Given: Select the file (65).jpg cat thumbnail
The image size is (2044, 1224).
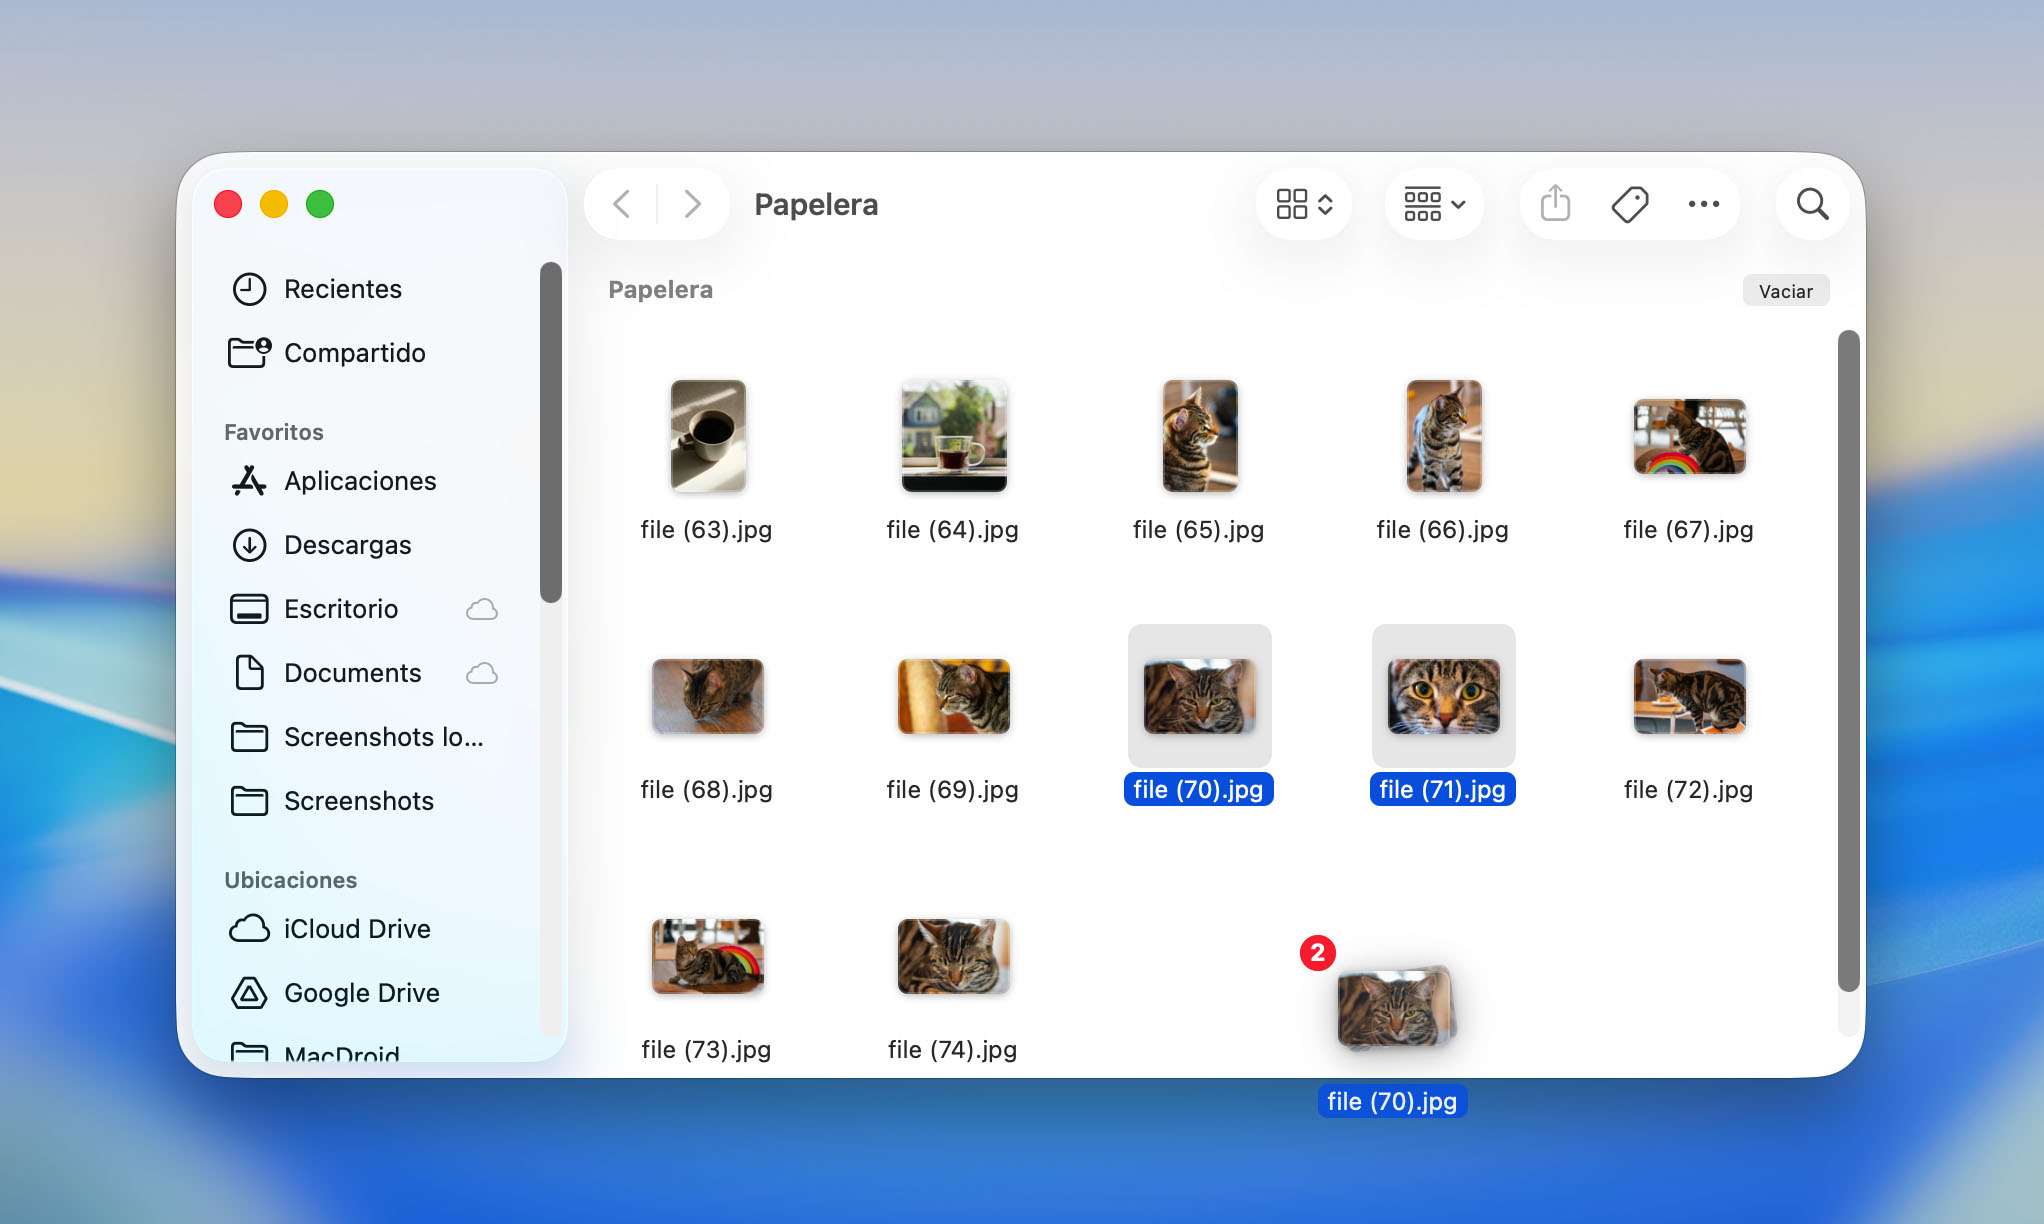Looking at the screenshot, I should click(x=1200, y=436).
